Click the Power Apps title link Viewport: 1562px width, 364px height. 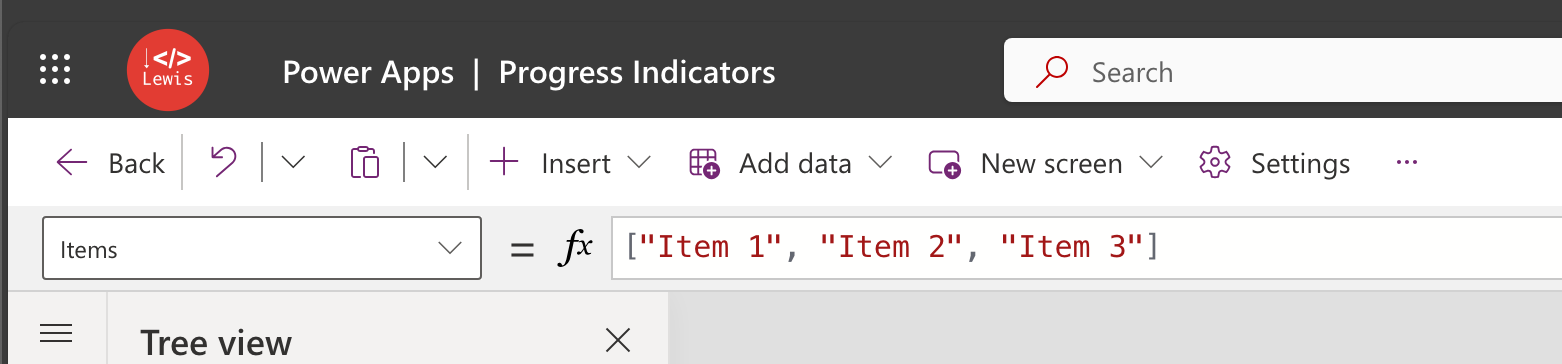[368, 72]
